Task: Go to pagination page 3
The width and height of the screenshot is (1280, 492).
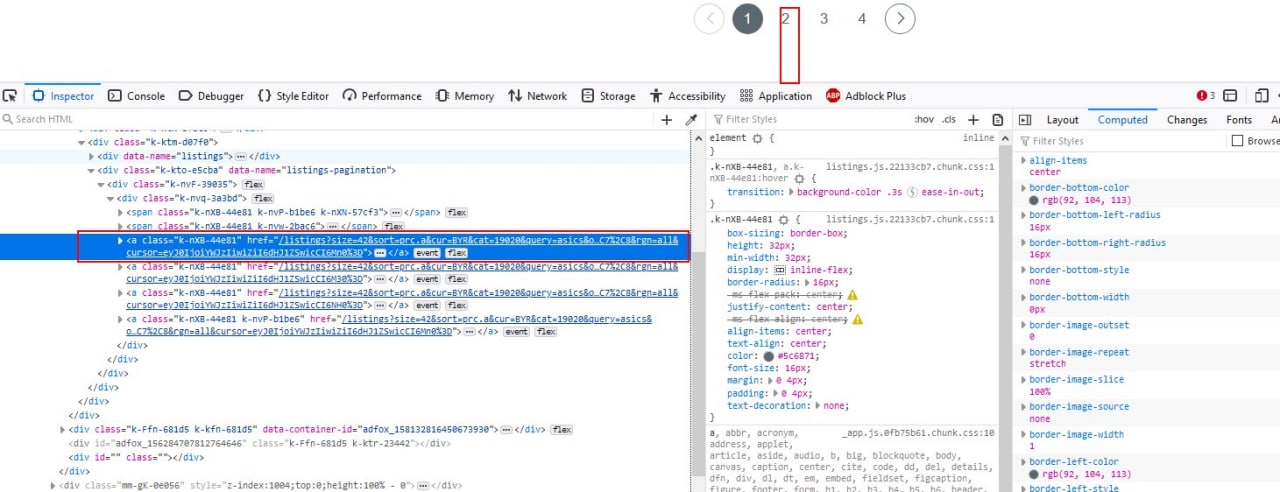Action: point(824,18)
